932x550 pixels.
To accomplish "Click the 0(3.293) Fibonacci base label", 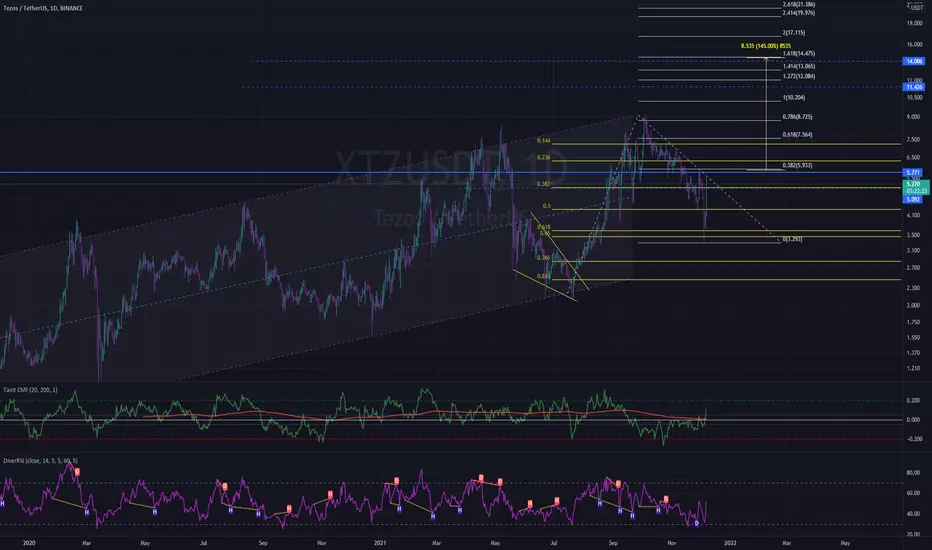I will pyautogui.click(x=792, y=239).
